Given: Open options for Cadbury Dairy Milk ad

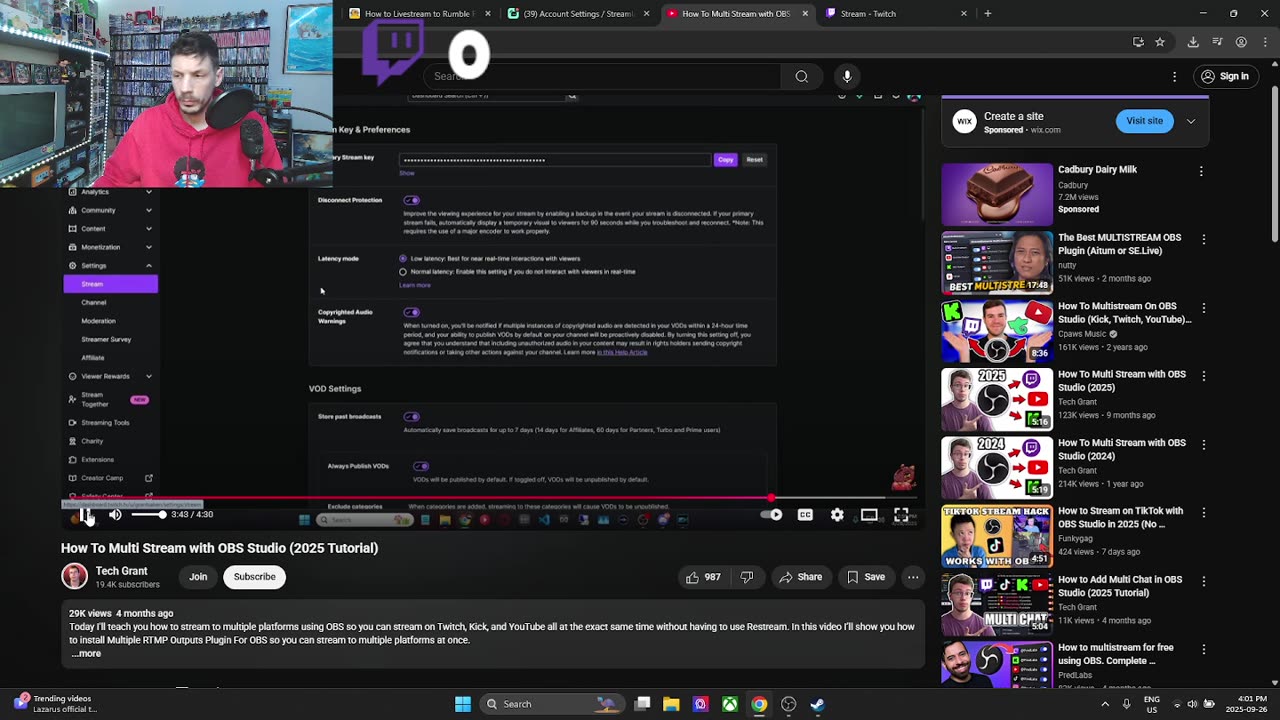Looking at the screenshot, I should [x=1201, y=171].
